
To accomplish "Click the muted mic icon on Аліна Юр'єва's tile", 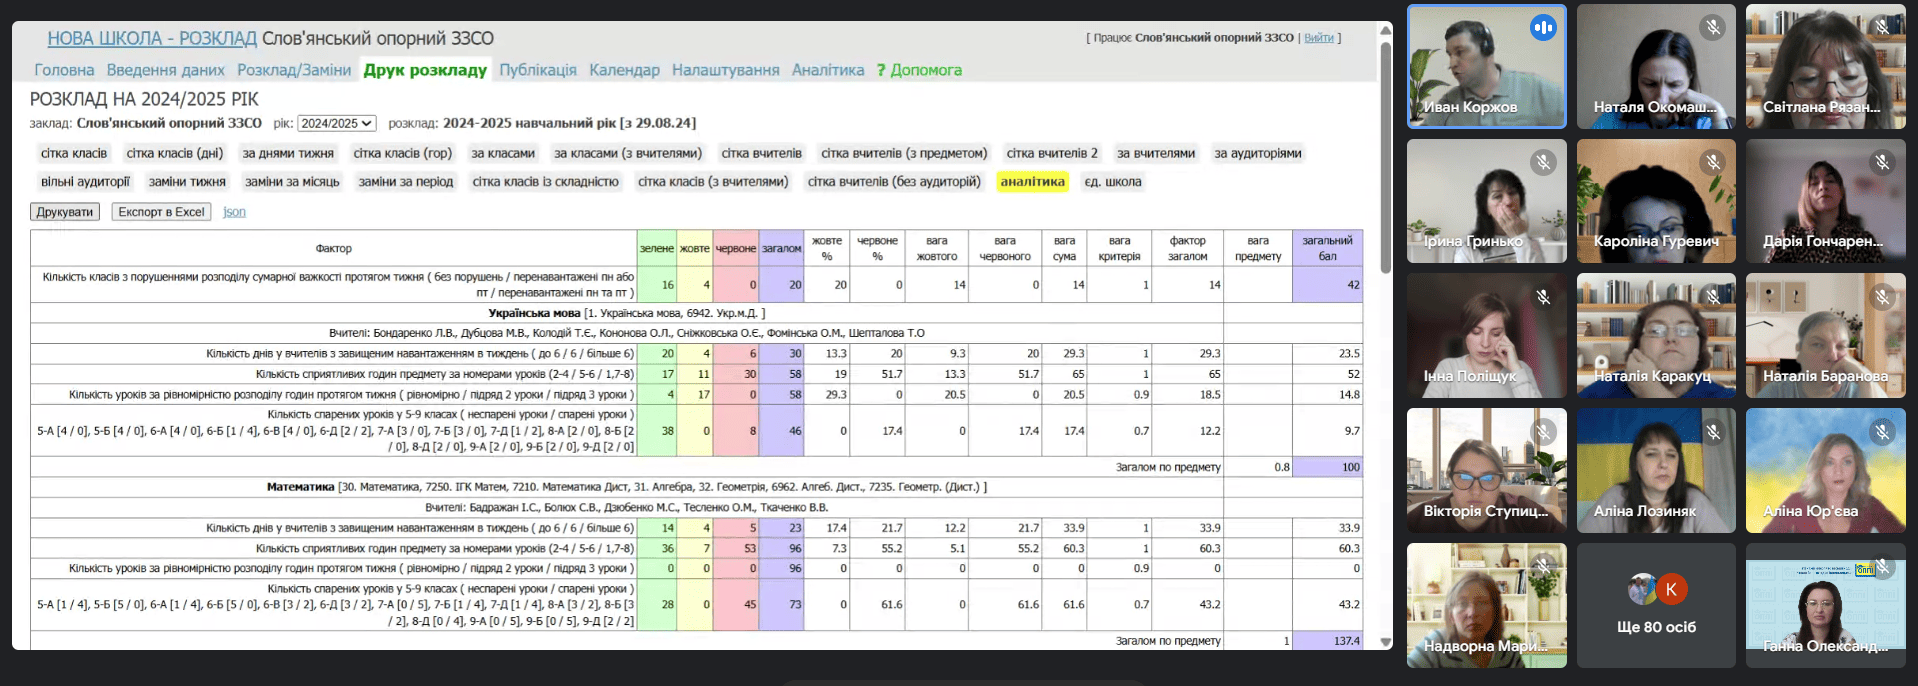I will [1882, 432].
